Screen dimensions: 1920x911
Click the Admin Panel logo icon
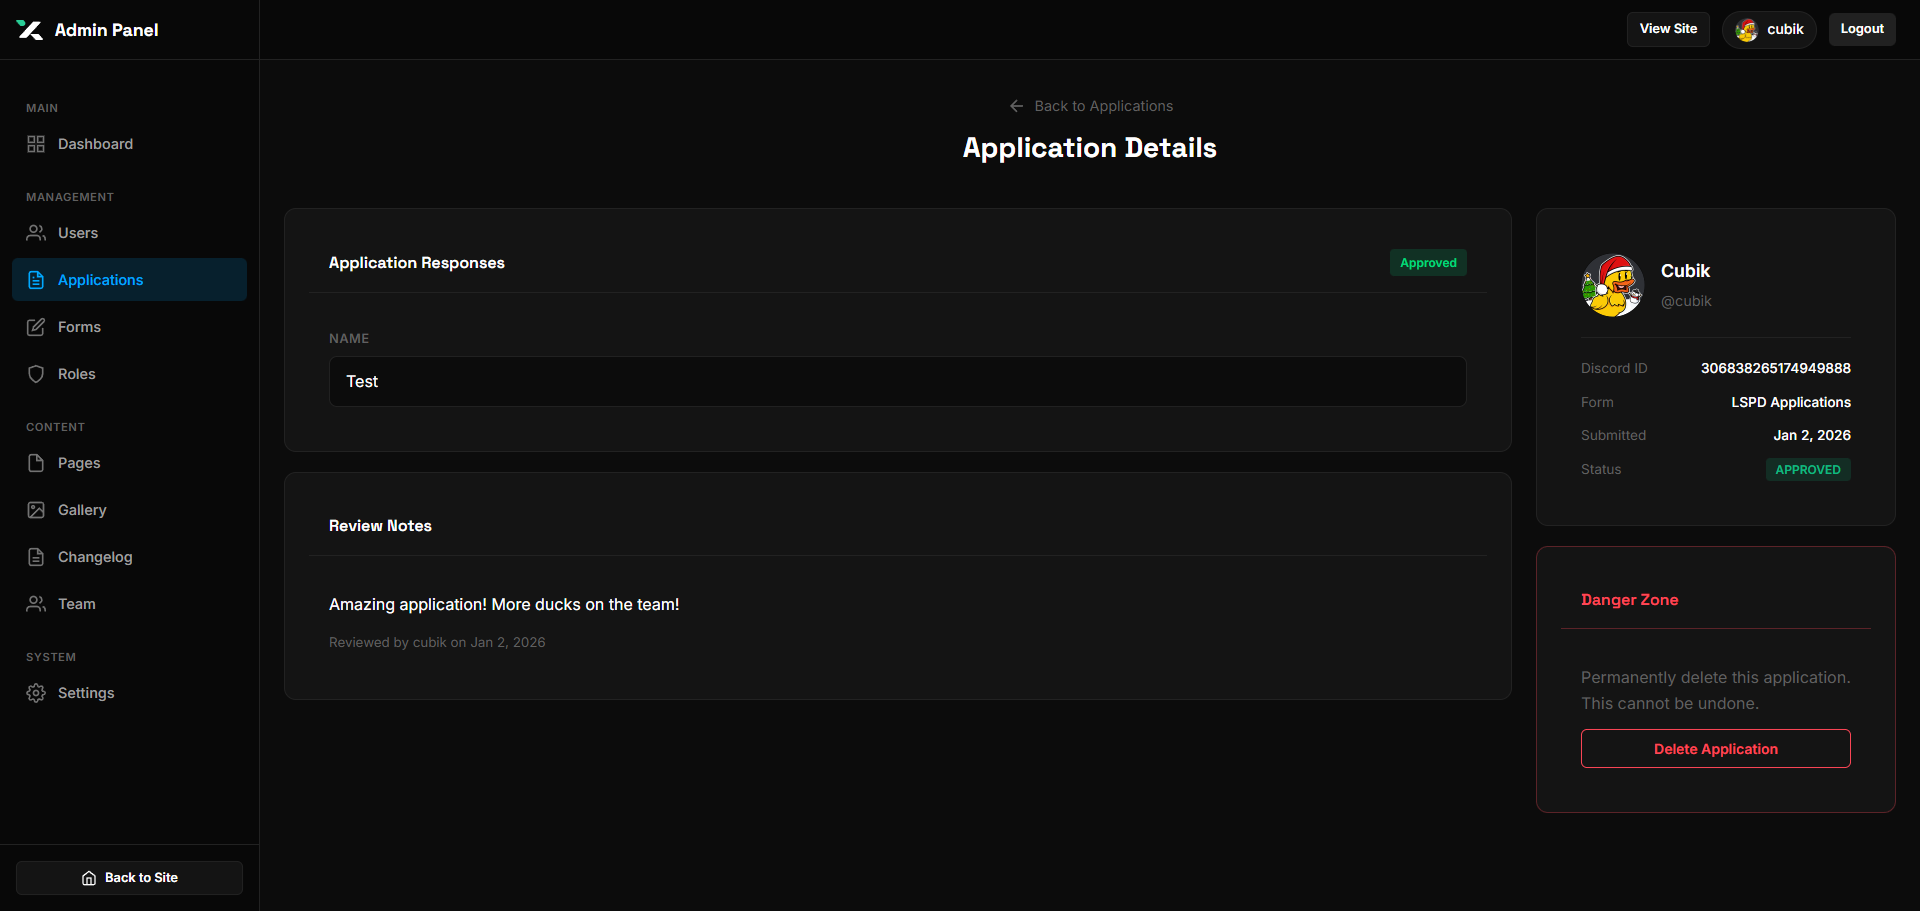click(30, 30)
